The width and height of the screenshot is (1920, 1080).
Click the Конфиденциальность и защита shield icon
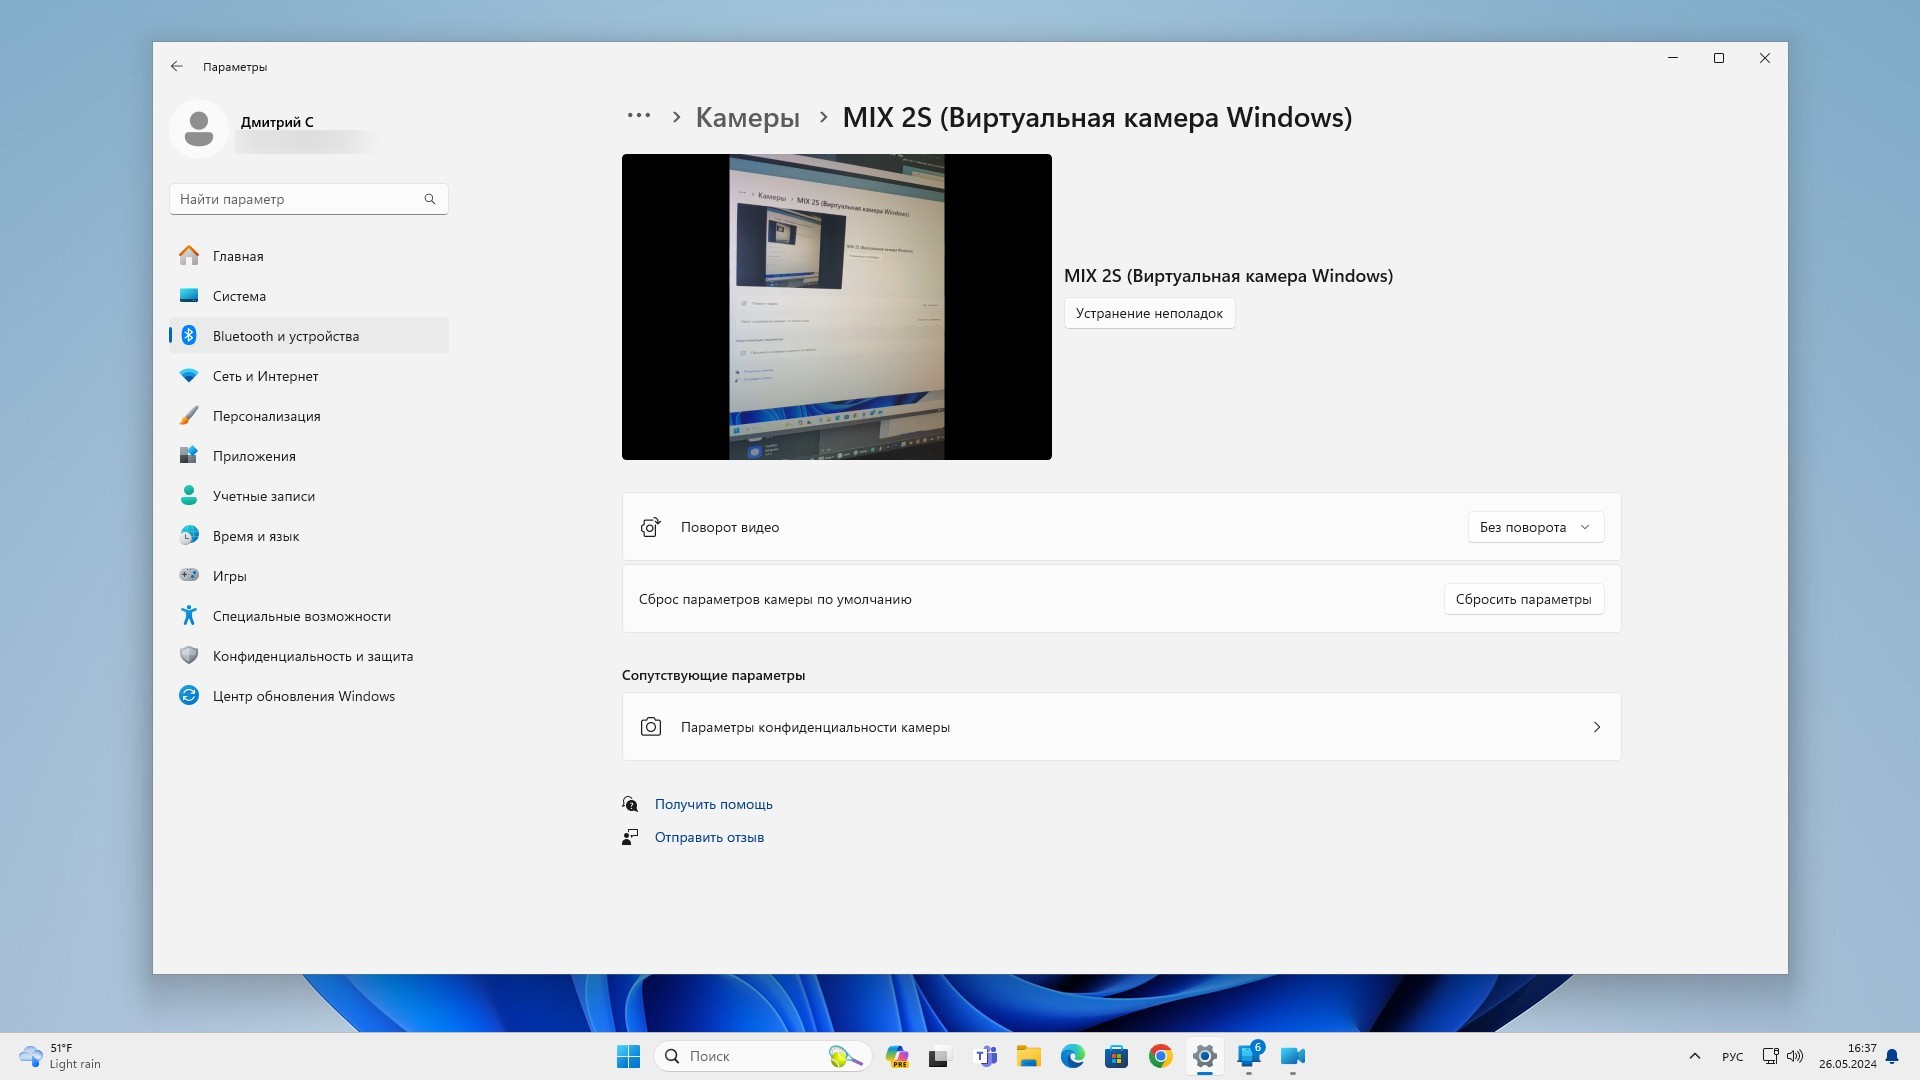coord(189,656)
